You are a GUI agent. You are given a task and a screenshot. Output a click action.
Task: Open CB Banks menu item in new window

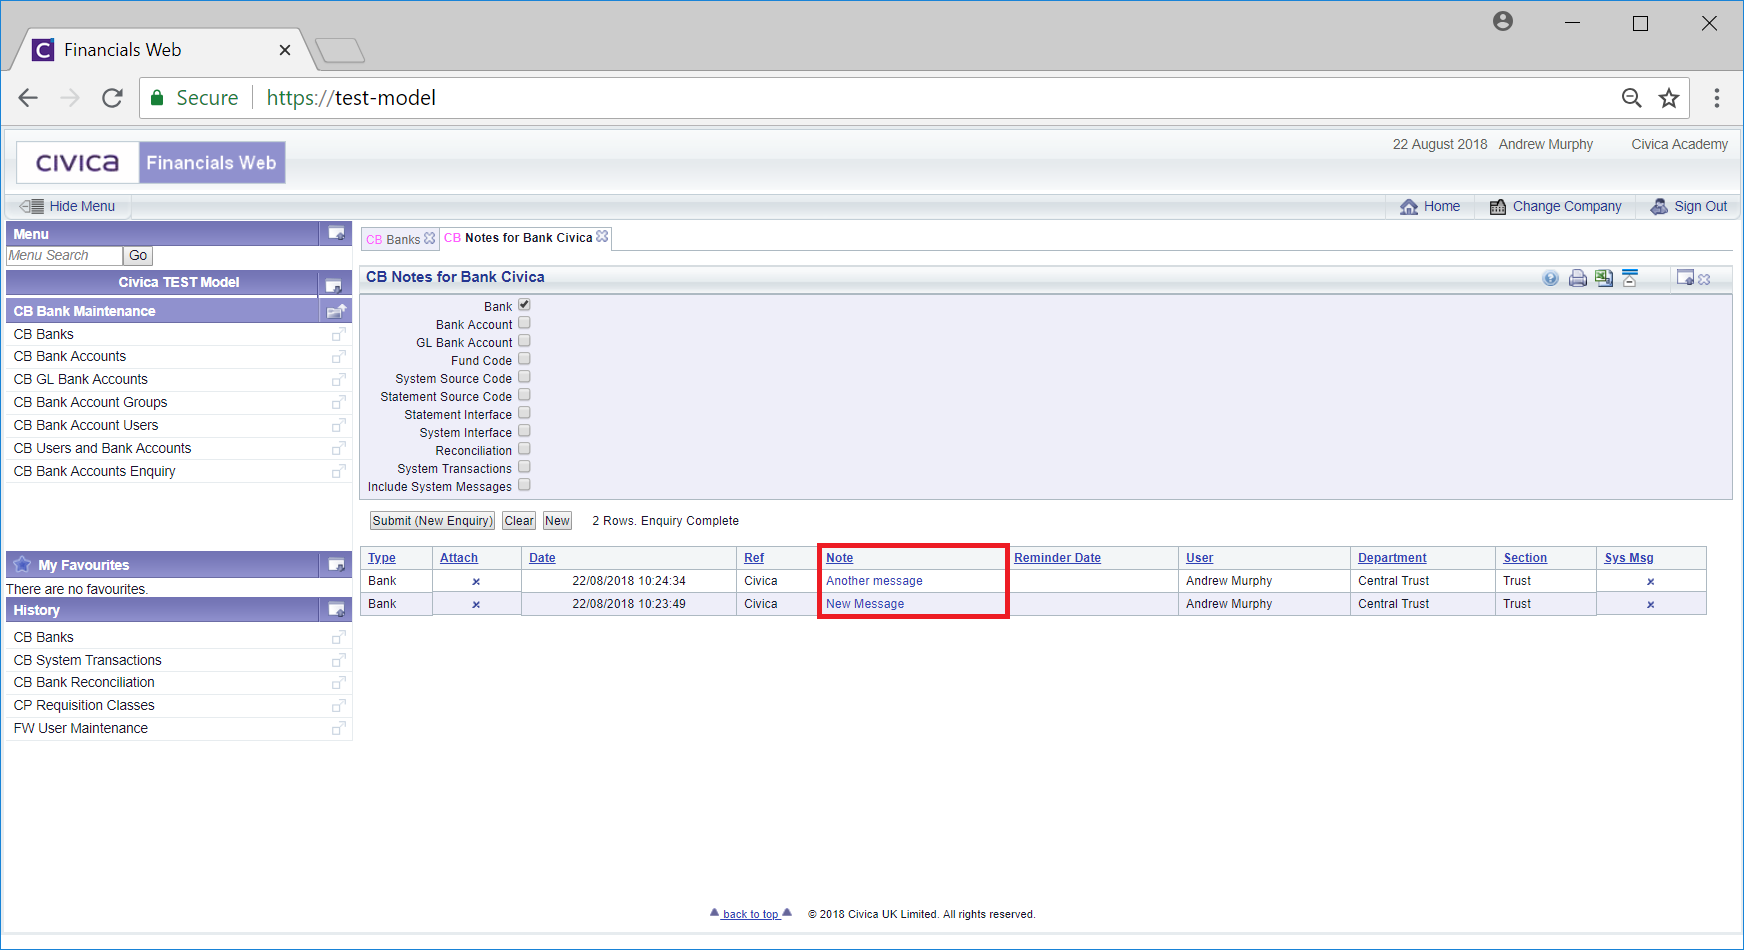coord(339,335)
